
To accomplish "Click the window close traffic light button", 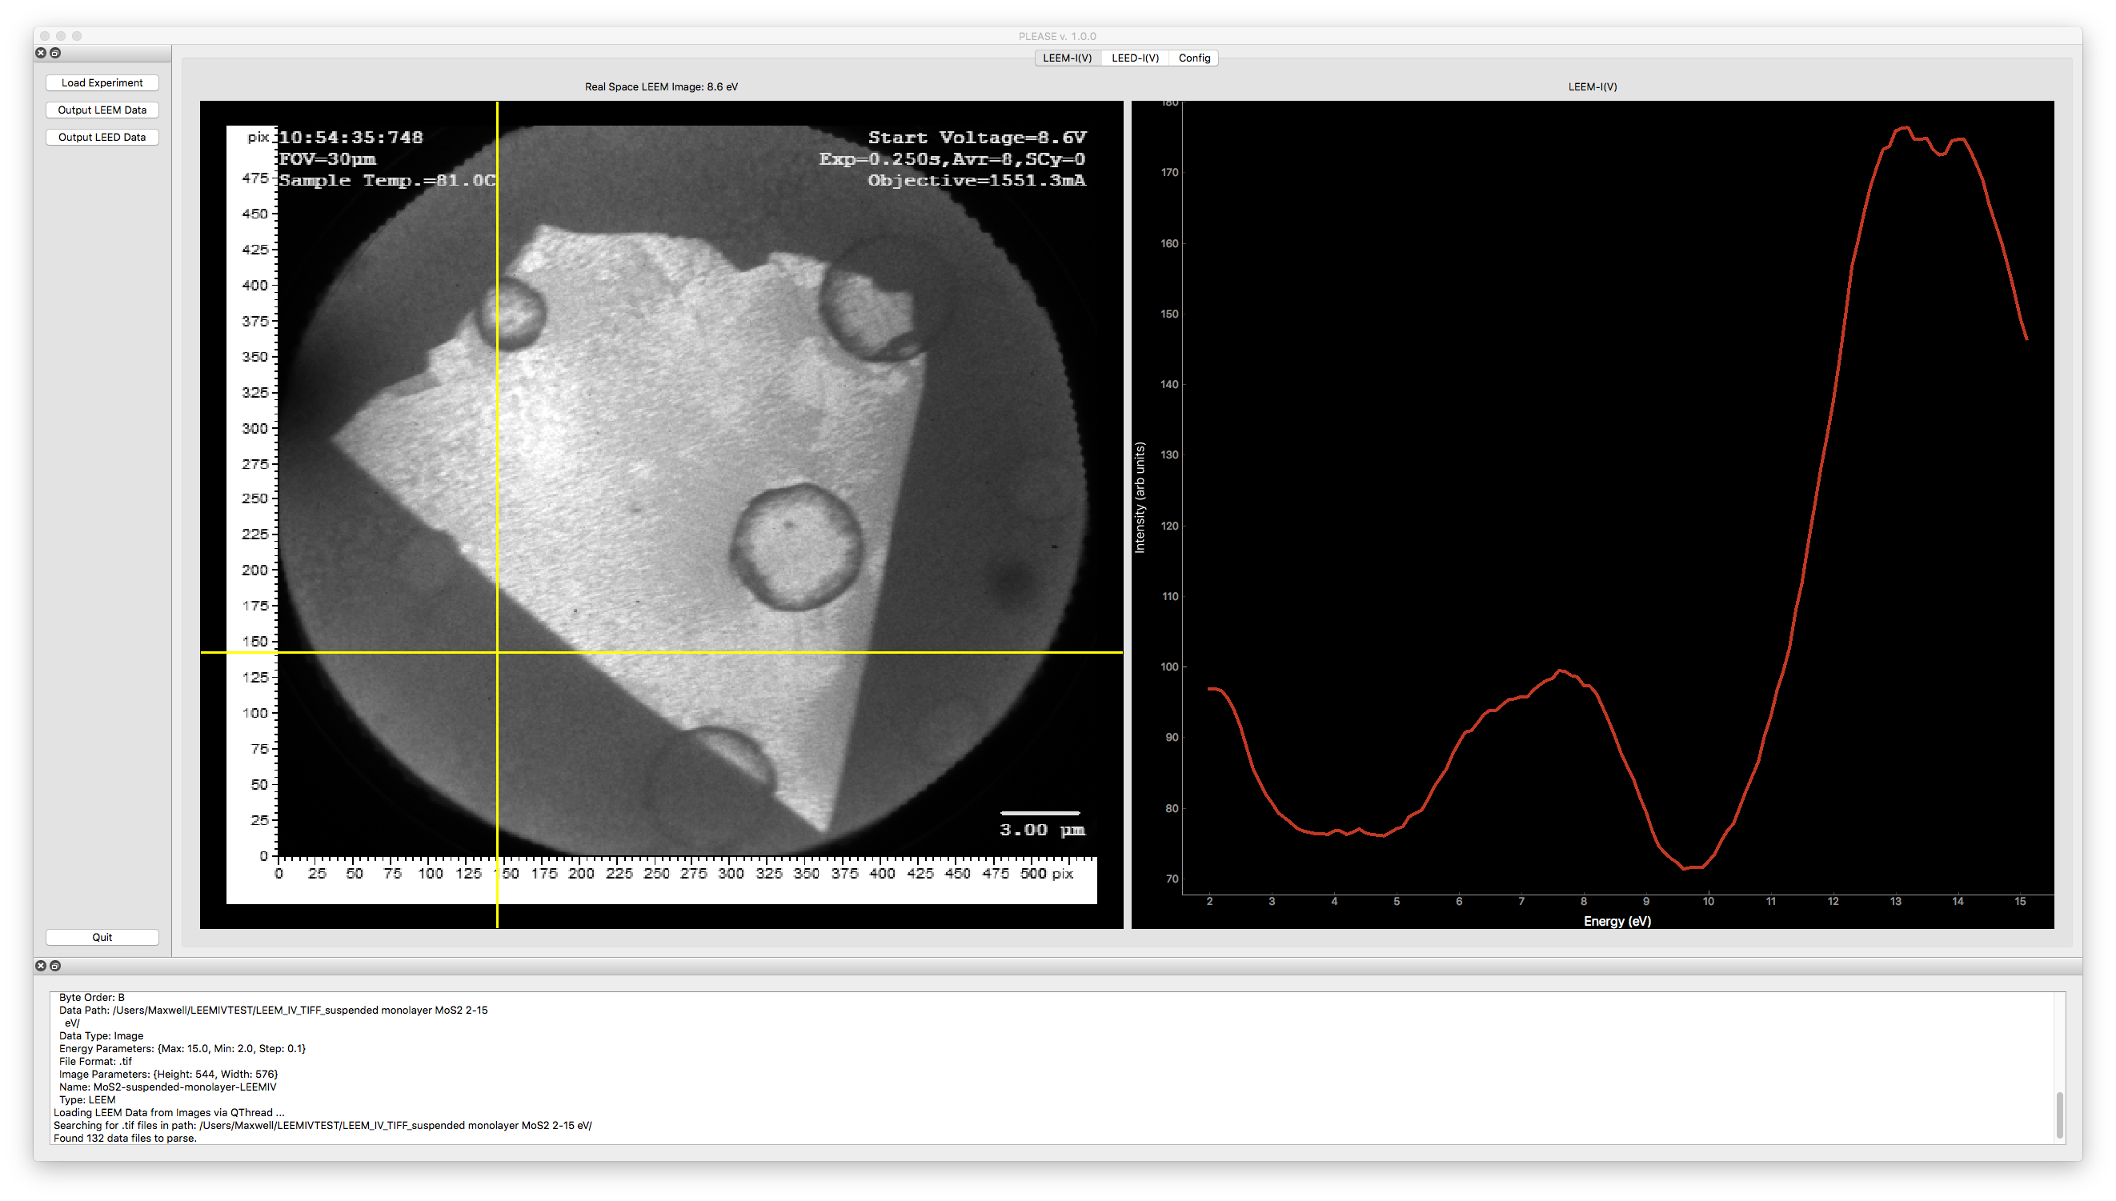I will 45,36.
